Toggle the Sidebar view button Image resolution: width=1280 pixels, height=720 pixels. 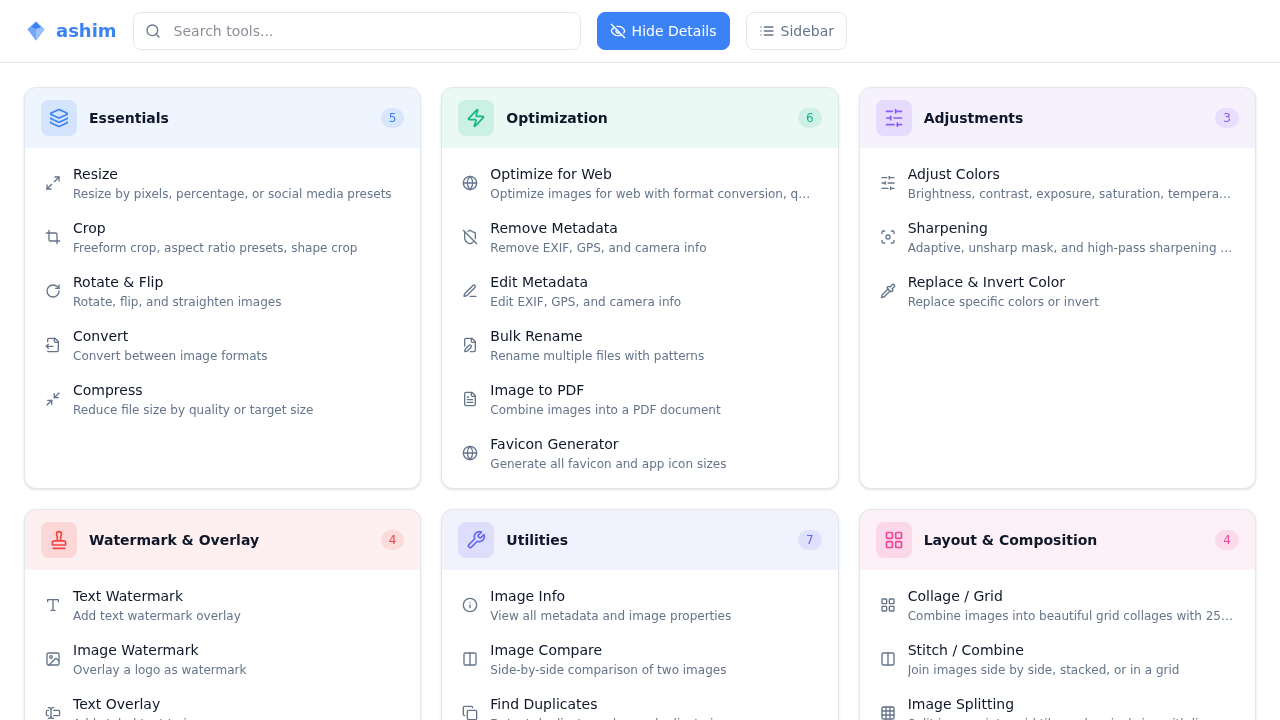click(796, 31)
